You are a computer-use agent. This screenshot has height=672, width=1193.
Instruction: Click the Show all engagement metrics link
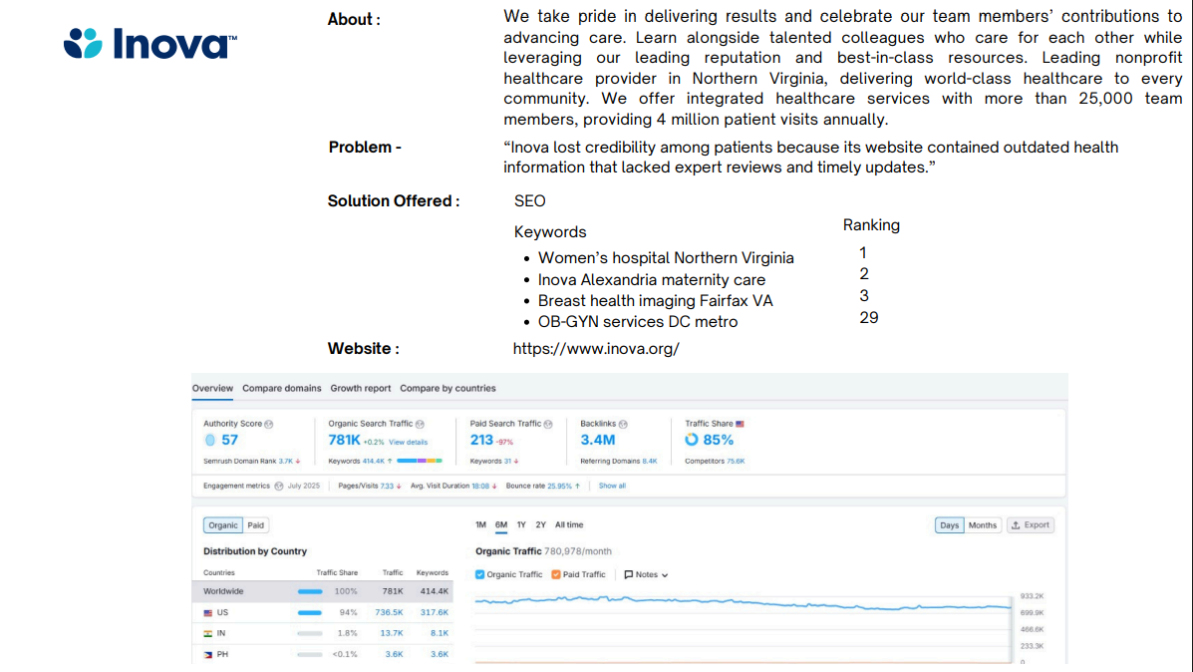coord(612,486)
